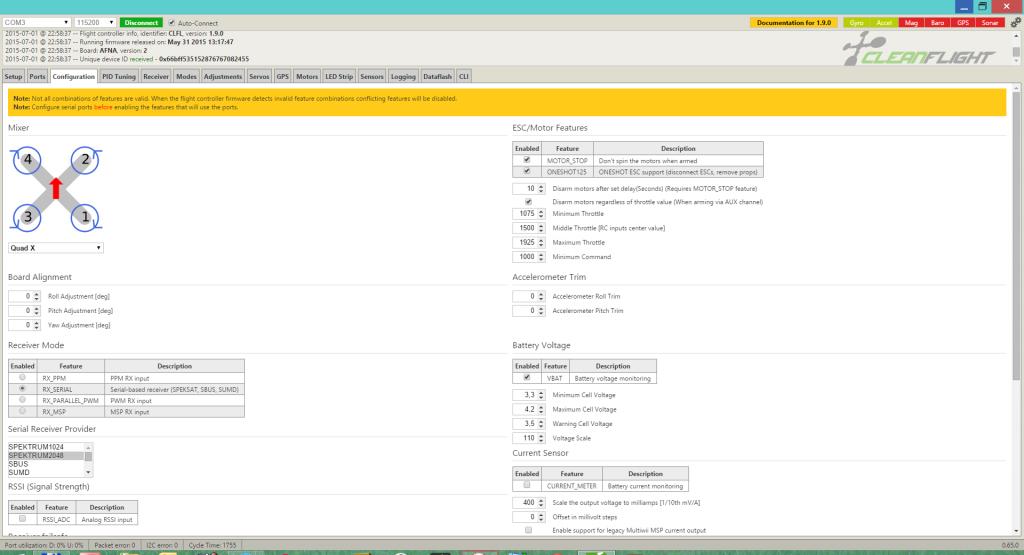Click the Accel sensor indicator

pos(883,22)
